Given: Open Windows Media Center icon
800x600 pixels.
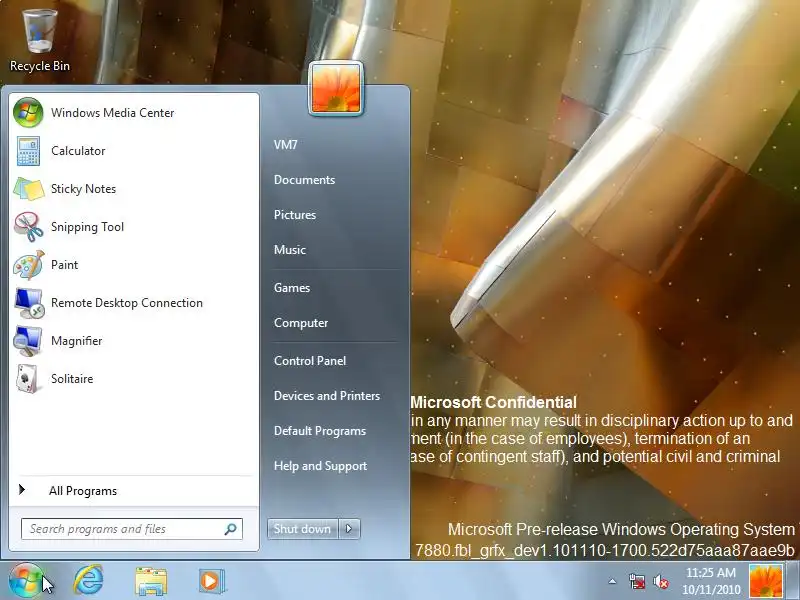Looking at the screenshot, I should point(28,113).
